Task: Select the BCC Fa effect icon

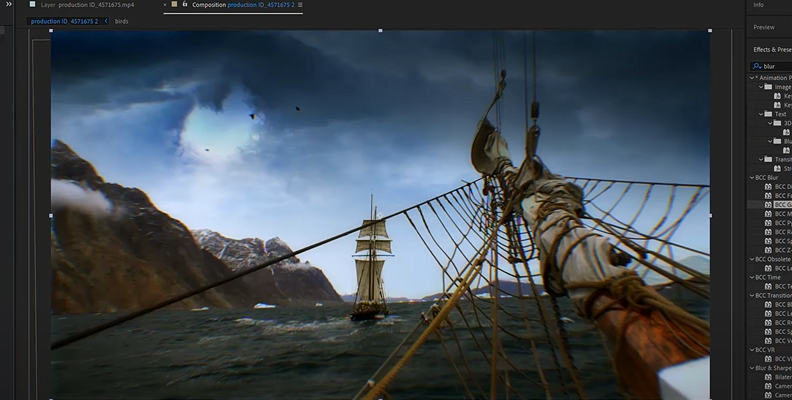Action: (768, 196)
